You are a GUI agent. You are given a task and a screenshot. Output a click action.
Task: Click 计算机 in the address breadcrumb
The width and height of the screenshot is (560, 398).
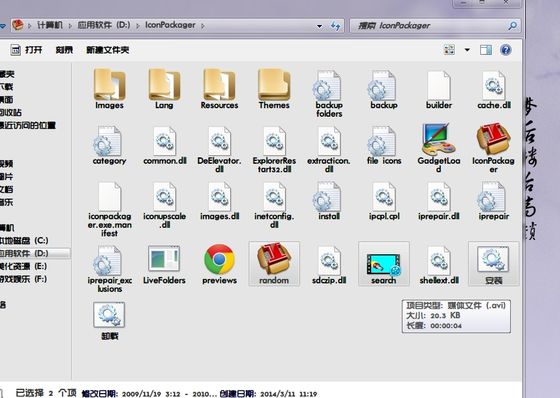pyautogui.click(x=50, y=25)
